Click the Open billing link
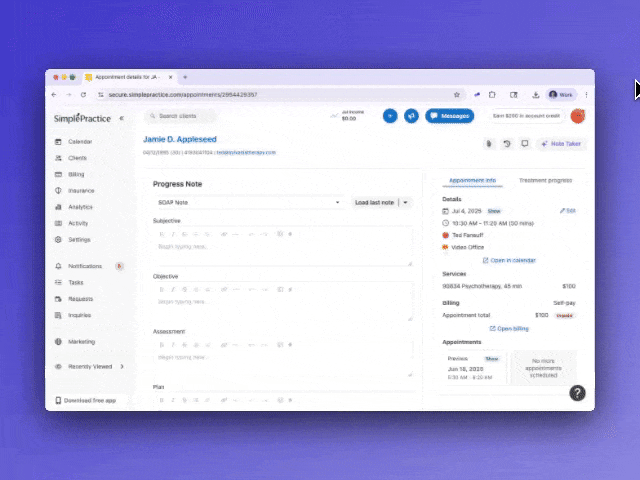Image resolution: width=640 pixels, height=480 pixels. 509,329
